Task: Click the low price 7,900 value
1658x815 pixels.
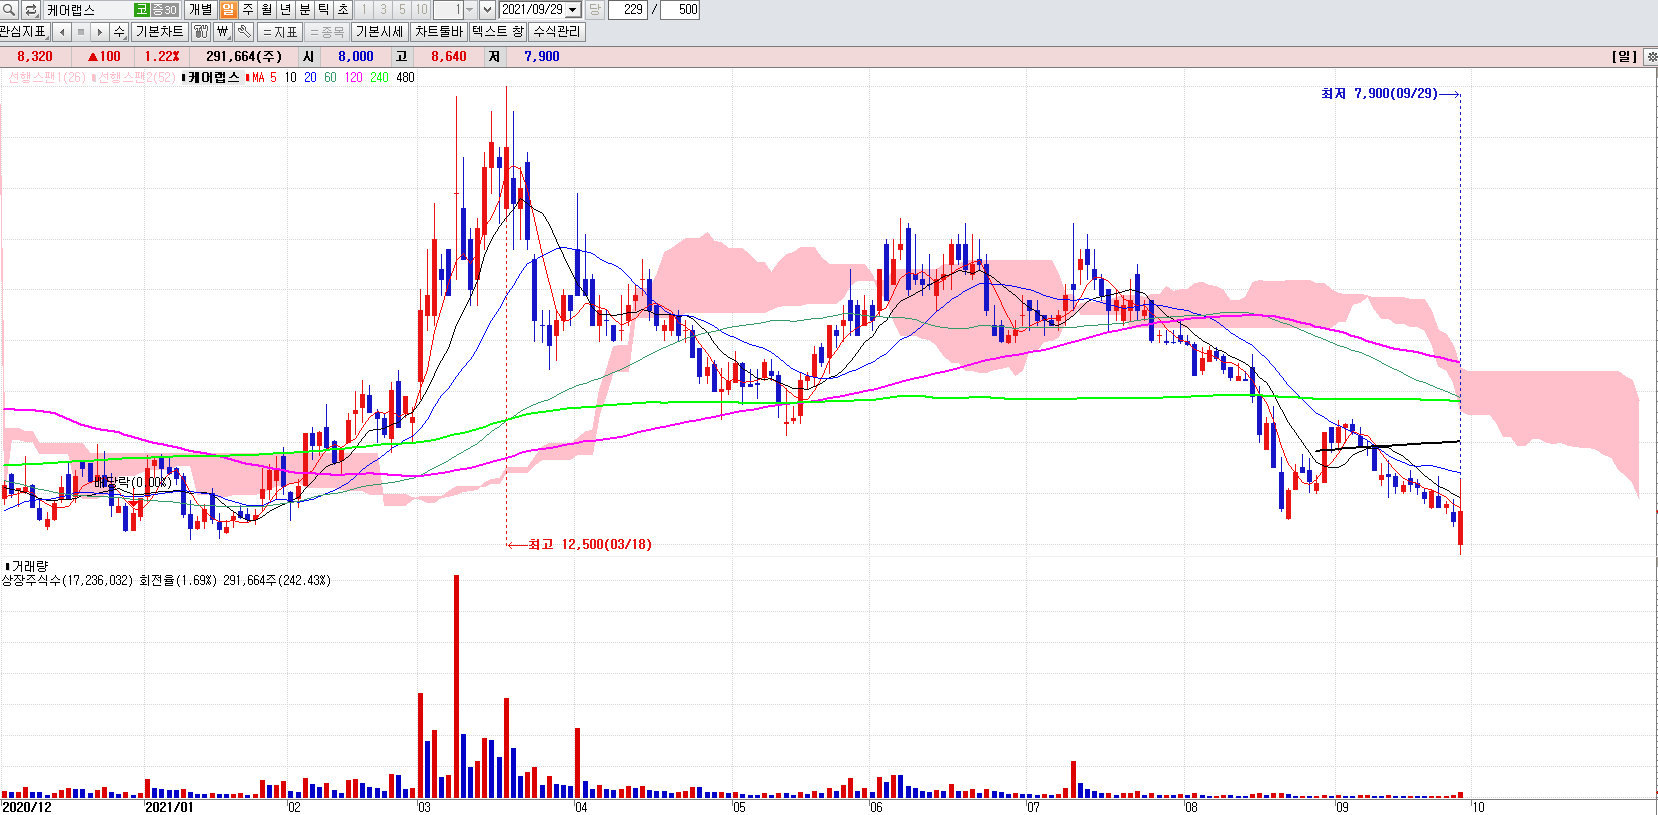Action: [x=542, y=57]
